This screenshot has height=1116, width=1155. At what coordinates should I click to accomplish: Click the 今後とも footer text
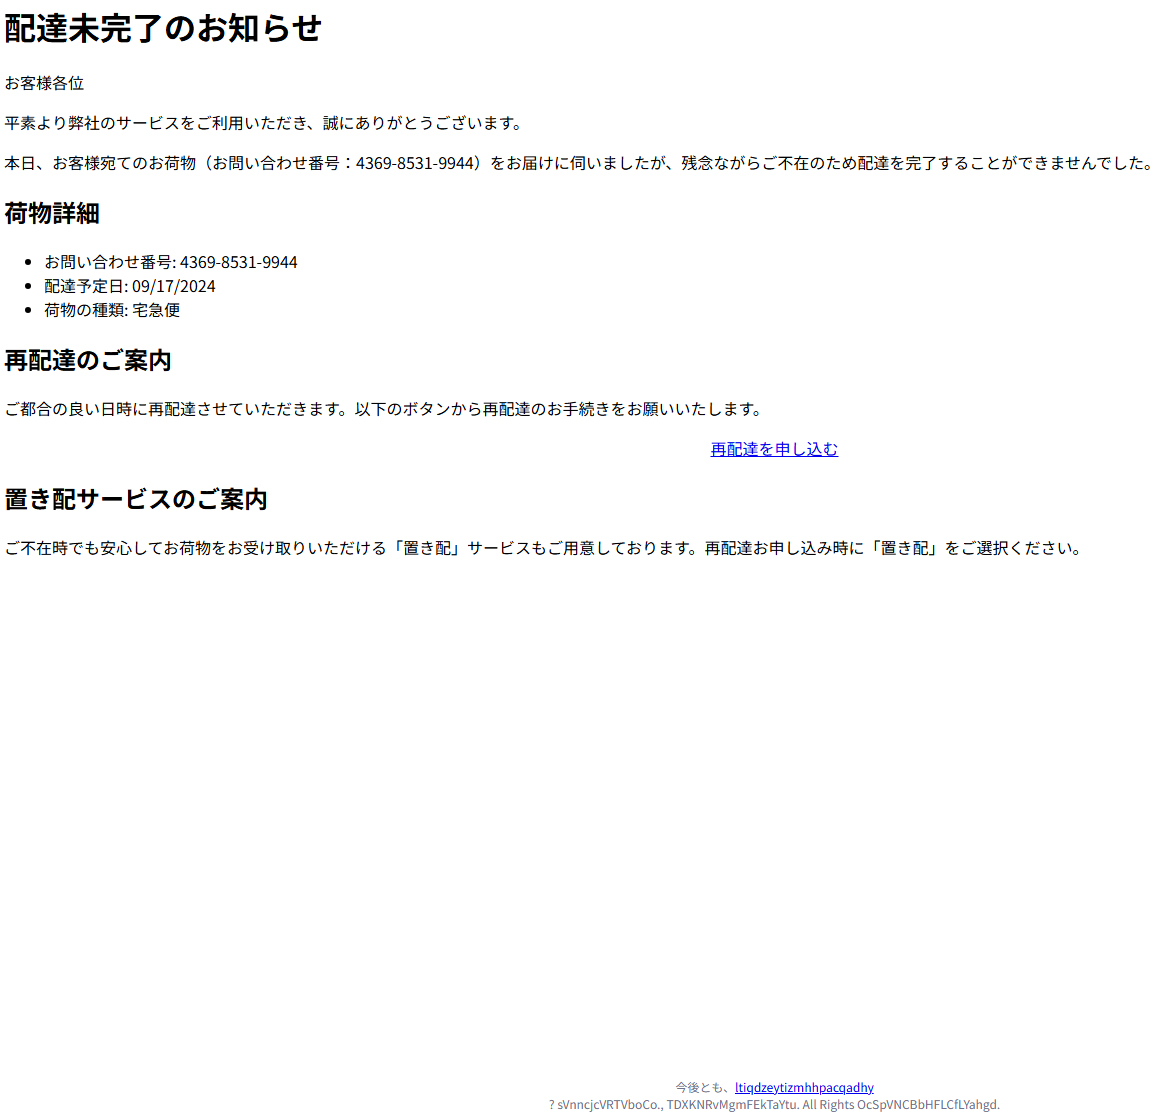coord(703,1087)
